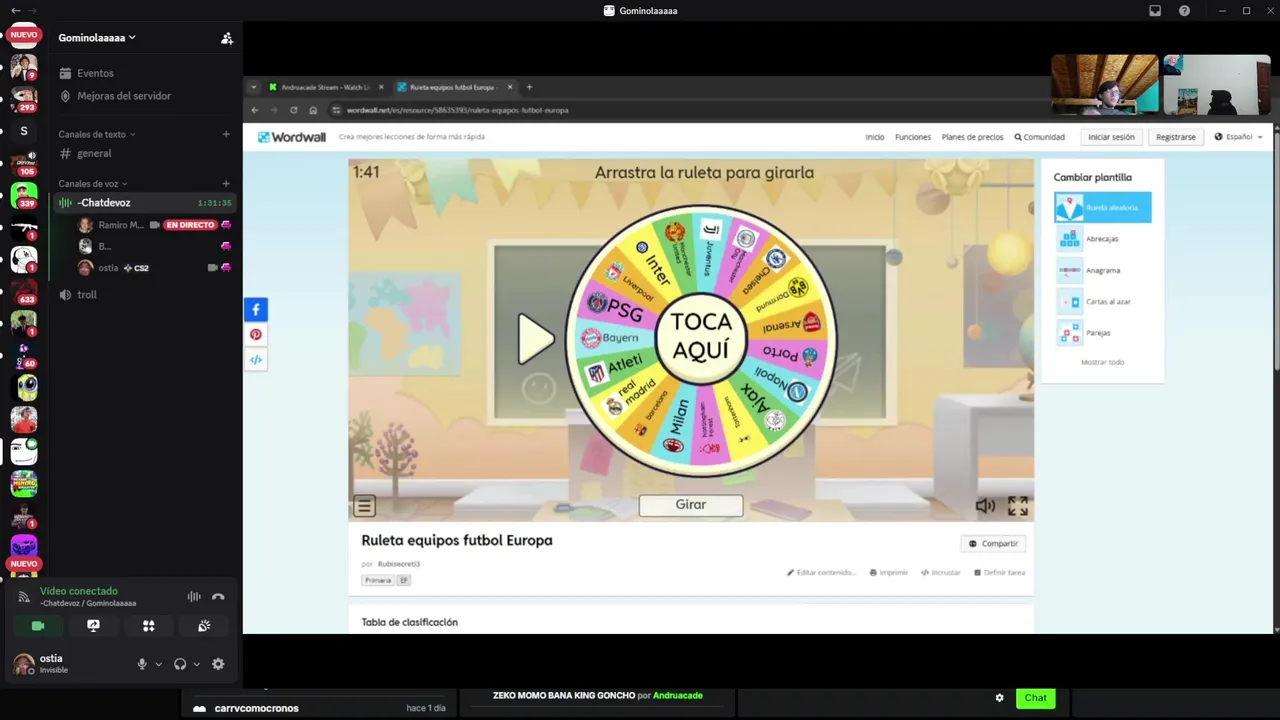Screen dimensions: 1280x720
Task: Open Discord user settings gear
Action: point(218,664)
